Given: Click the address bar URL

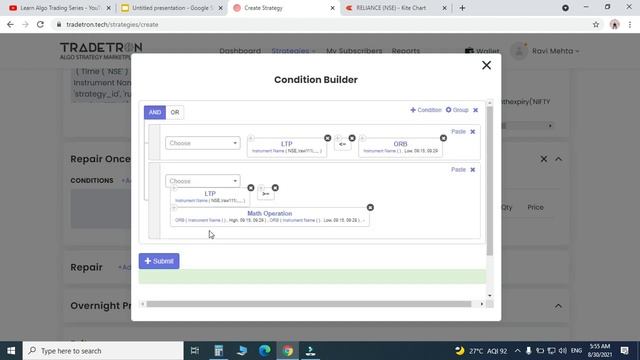Looking at the screenshot, I should click(112, 24).
